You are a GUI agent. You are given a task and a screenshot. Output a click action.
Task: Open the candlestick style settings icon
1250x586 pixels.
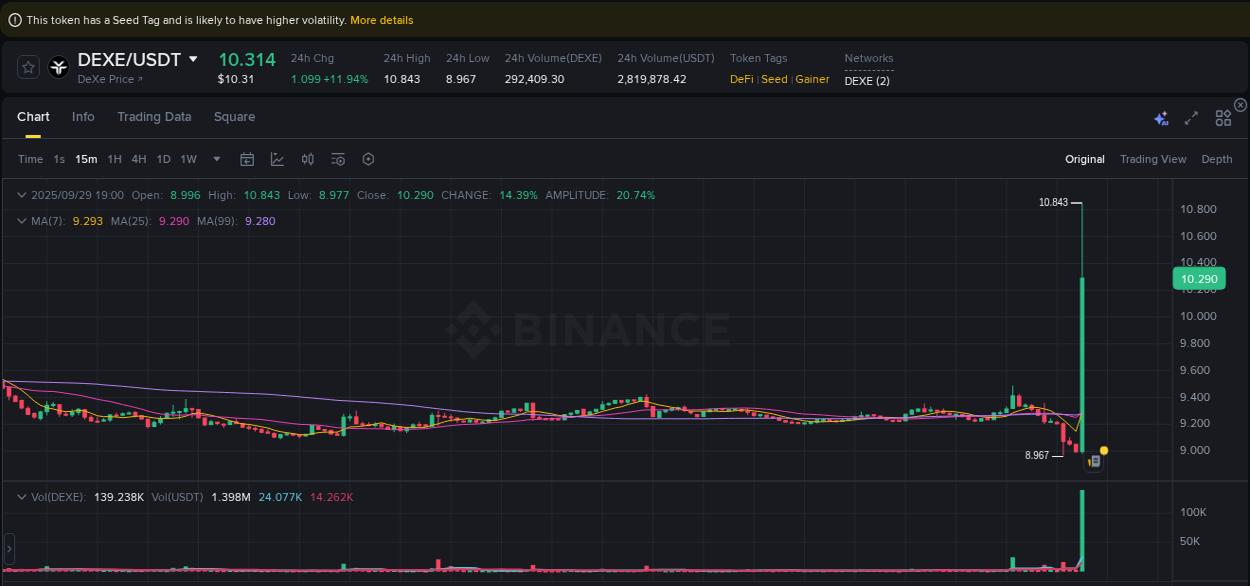(307, 158)
